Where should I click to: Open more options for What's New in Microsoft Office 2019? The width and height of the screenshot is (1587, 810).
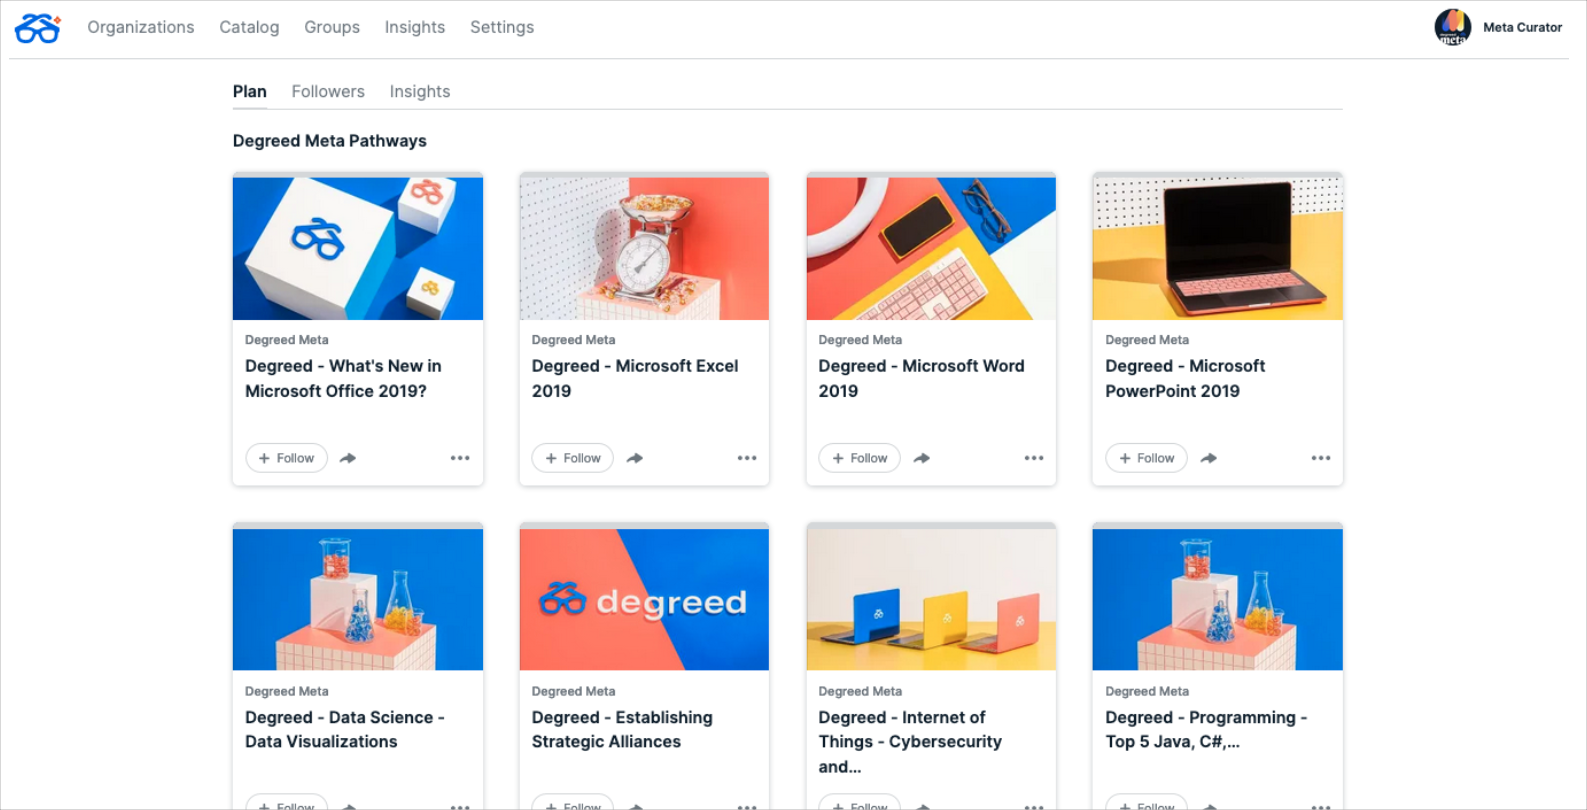pyautogui.click(x=460, y=458)
